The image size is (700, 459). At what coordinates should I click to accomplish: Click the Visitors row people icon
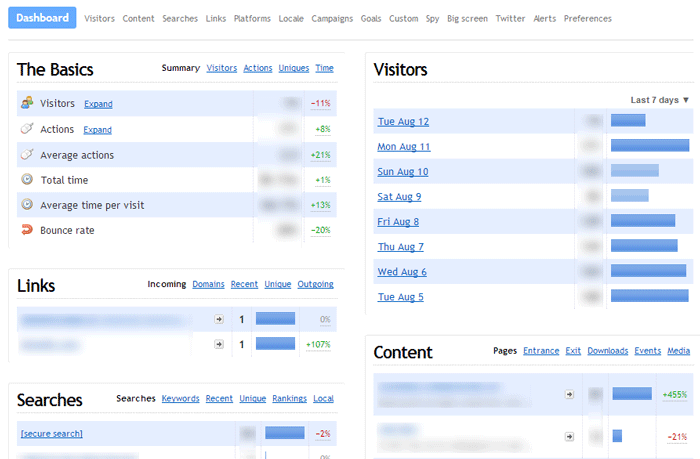[27, 103]
